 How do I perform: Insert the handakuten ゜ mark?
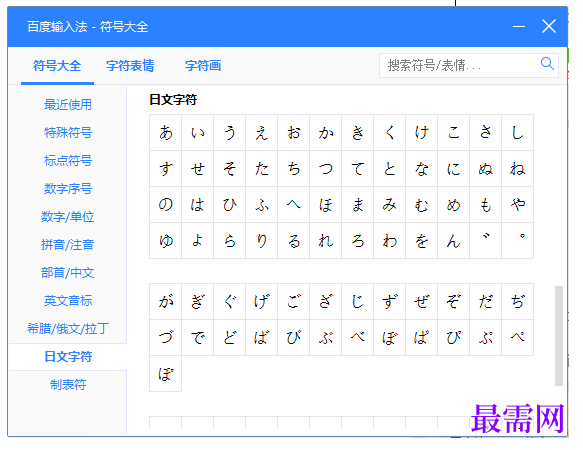[x=517, y=241]
